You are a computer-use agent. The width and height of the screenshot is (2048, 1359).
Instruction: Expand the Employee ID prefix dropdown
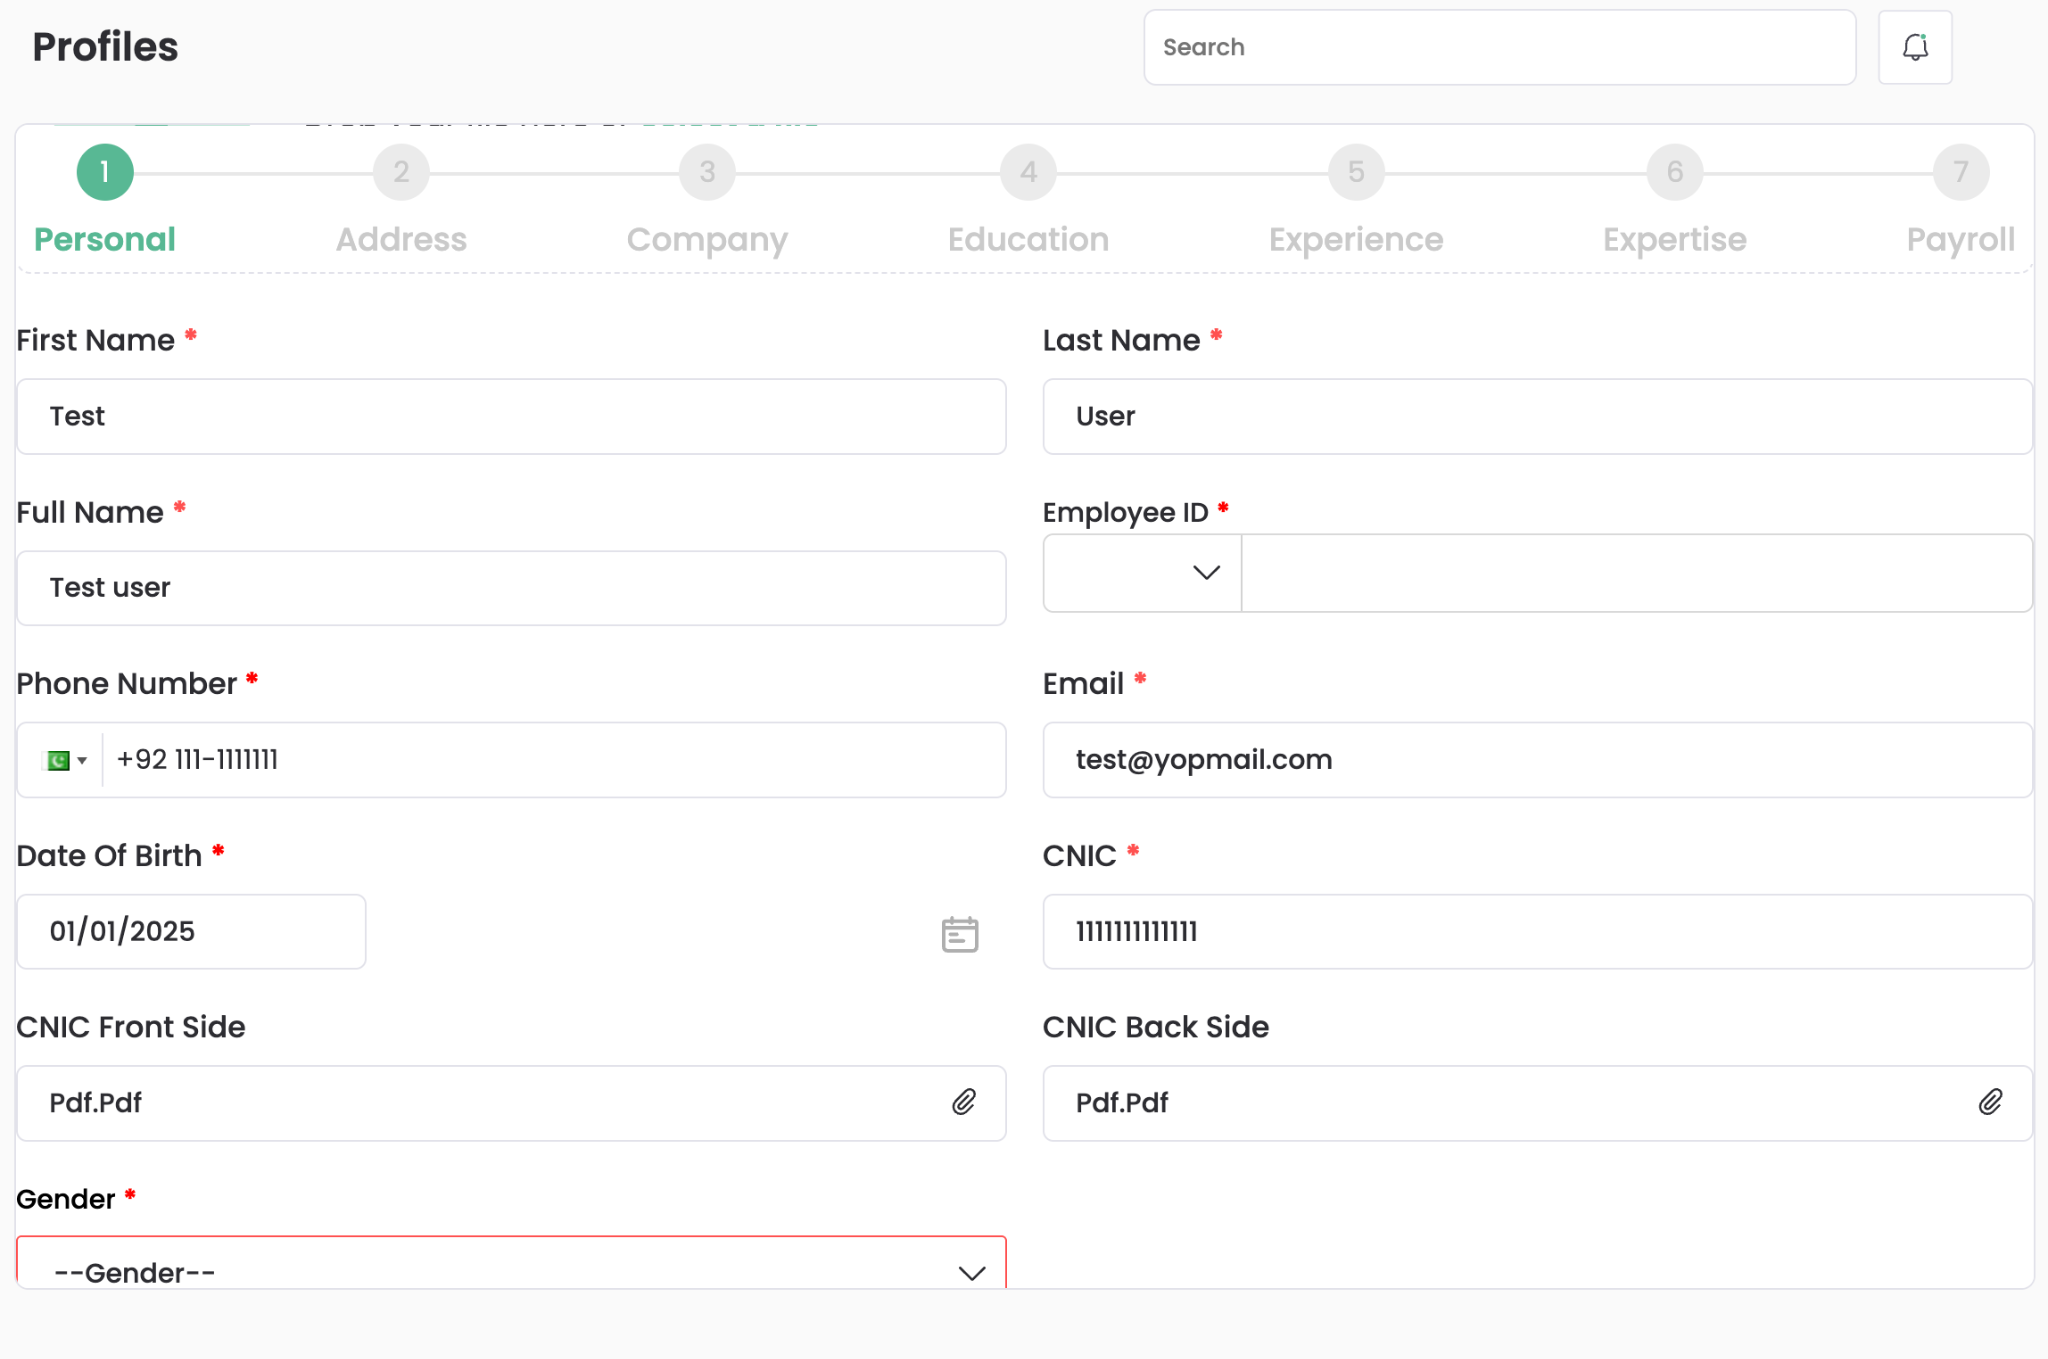coord(1142,573)
